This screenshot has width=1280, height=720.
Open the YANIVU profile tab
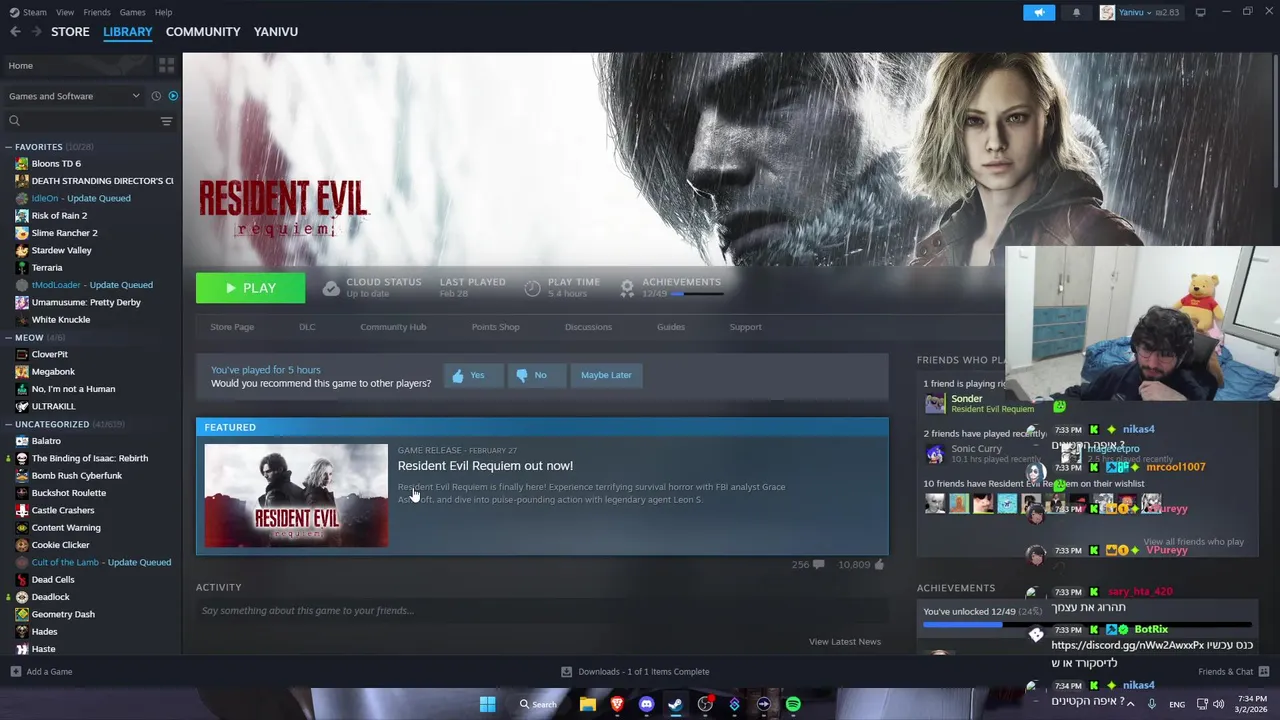click(276, 32)
